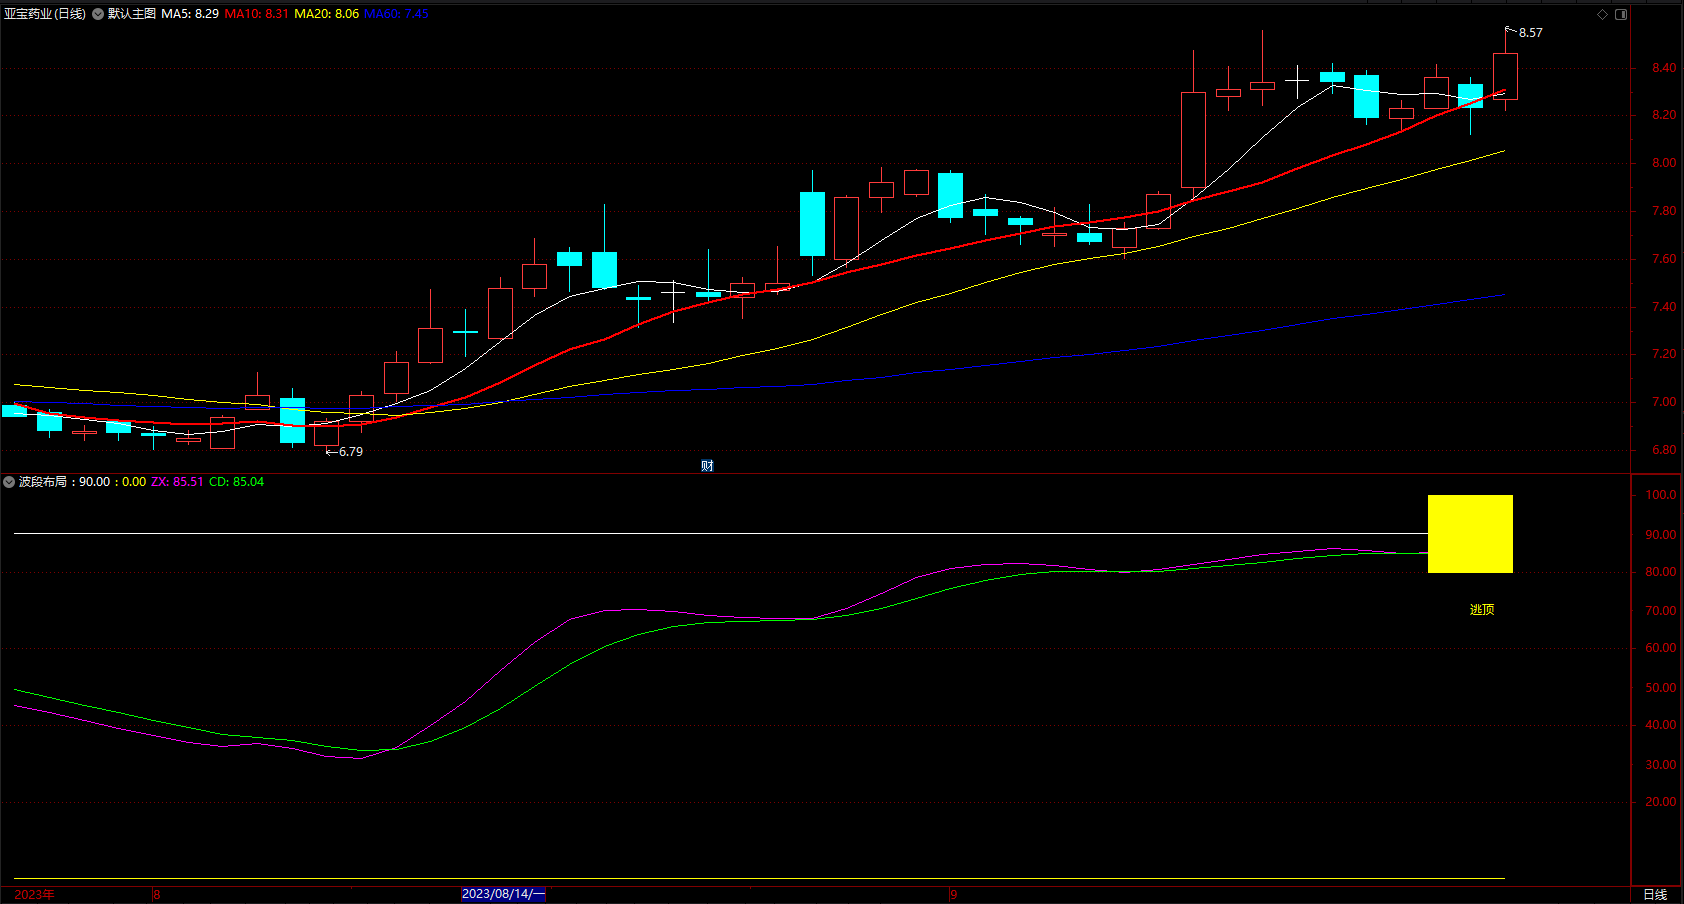Click the MA5: 8.29 value

(190, 14)
